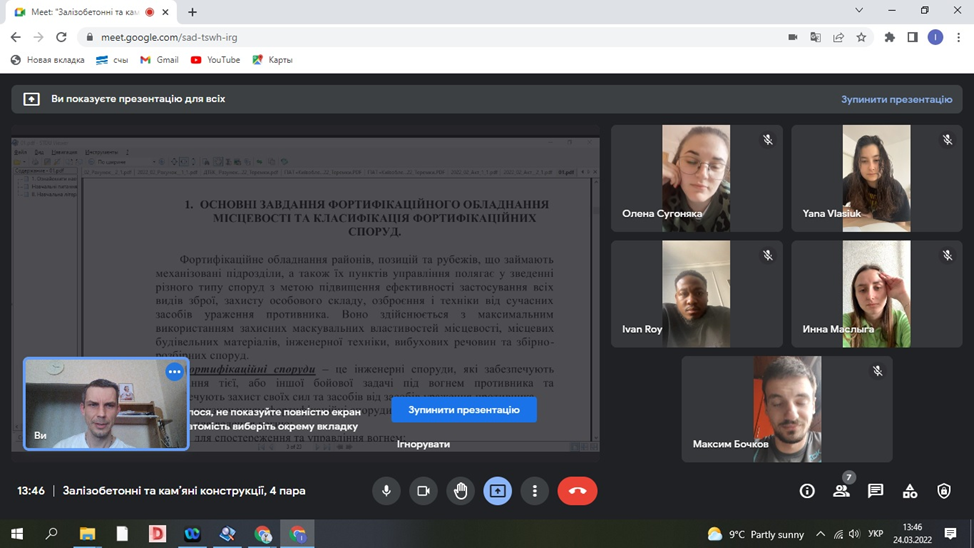Click the muted mic icon on Ivan Roy's tile
The height and width of the screenshot is (548, 974).
[768, 255]
